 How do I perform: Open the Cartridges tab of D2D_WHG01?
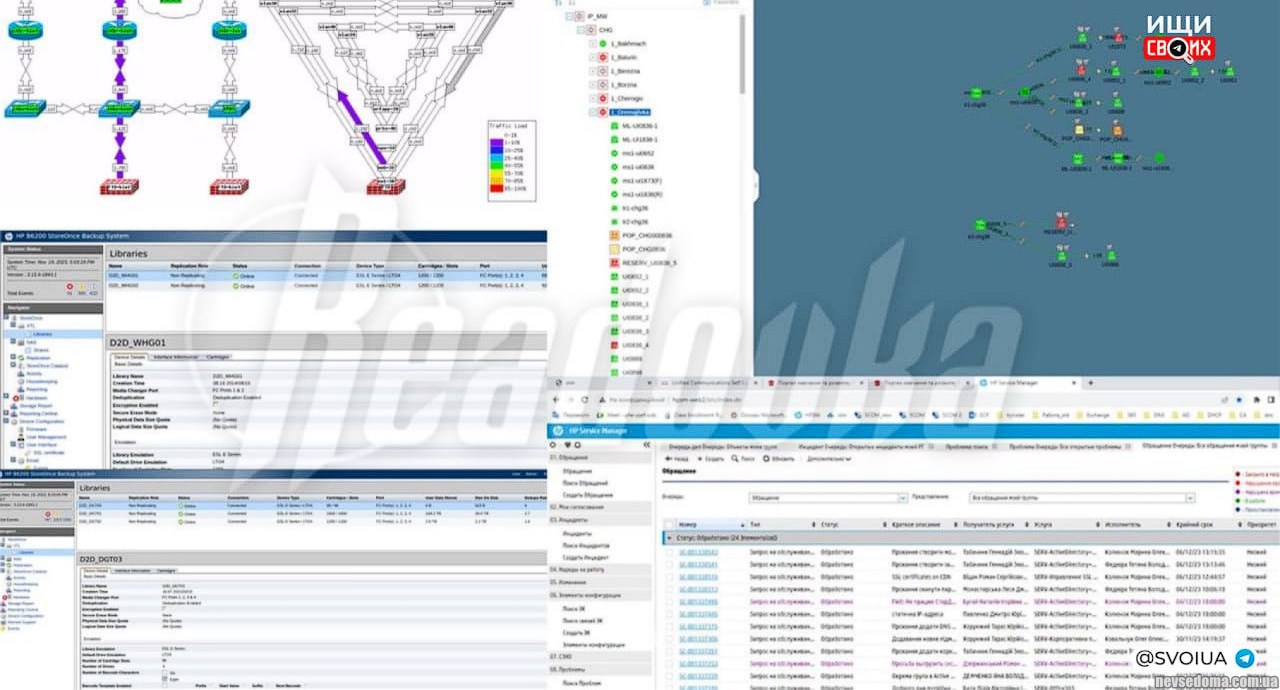coord(218,356)
